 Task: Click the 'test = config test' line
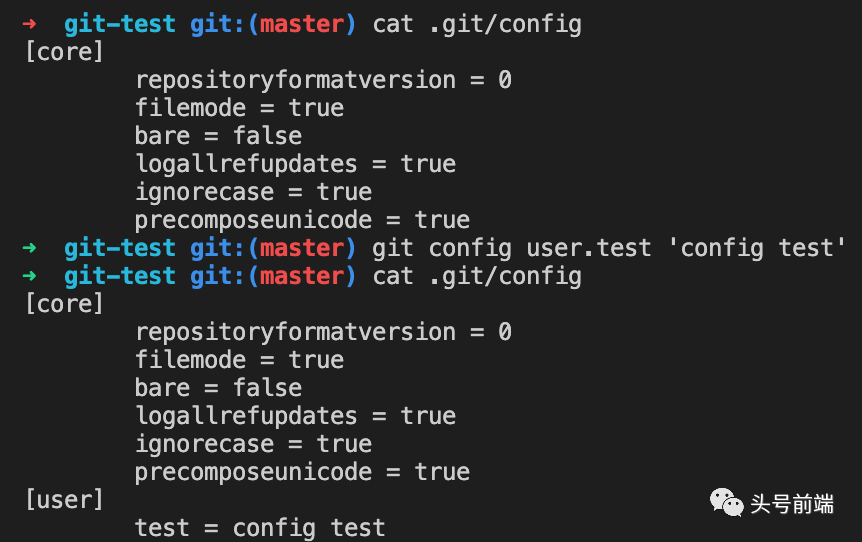click(260, 528)
